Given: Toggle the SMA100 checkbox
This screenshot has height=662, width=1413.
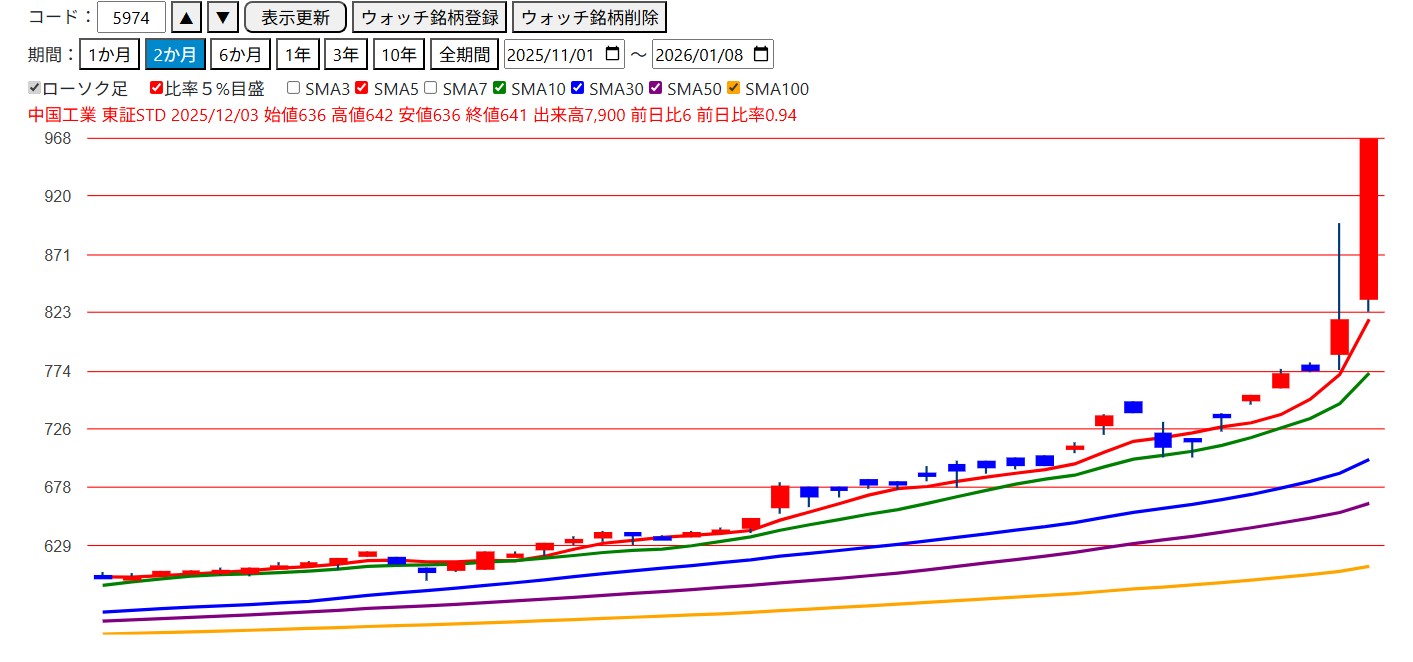Looking at the screenshot, I should click(x=734, y=88).
